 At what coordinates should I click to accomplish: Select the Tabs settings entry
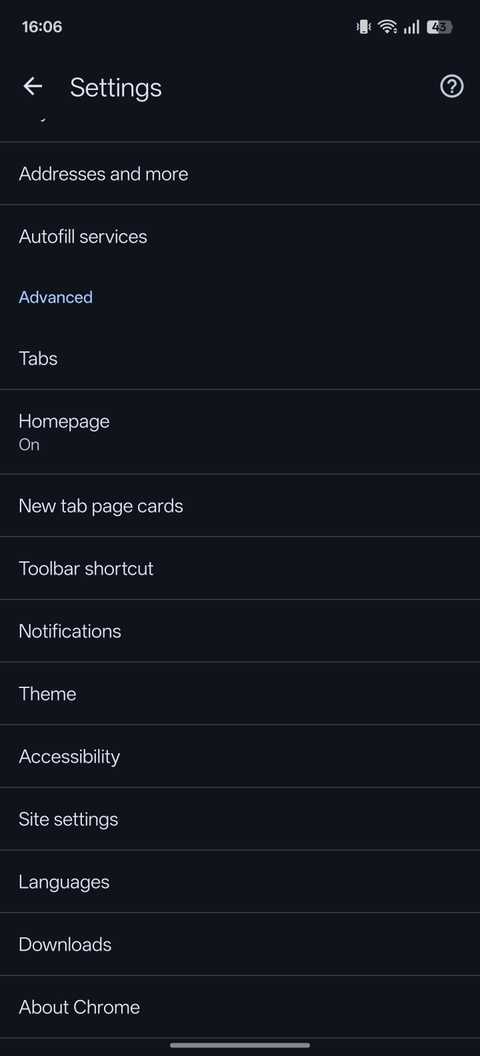[240, 358]
